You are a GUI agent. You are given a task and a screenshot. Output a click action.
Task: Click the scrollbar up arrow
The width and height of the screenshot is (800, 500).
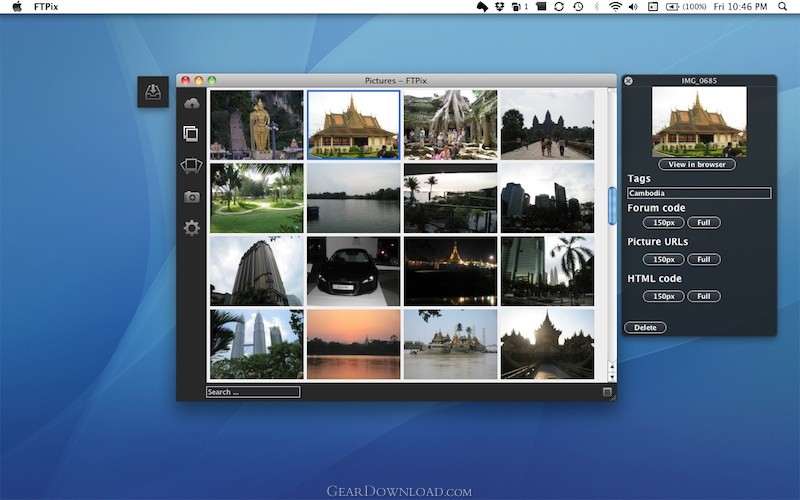(612, 367)
